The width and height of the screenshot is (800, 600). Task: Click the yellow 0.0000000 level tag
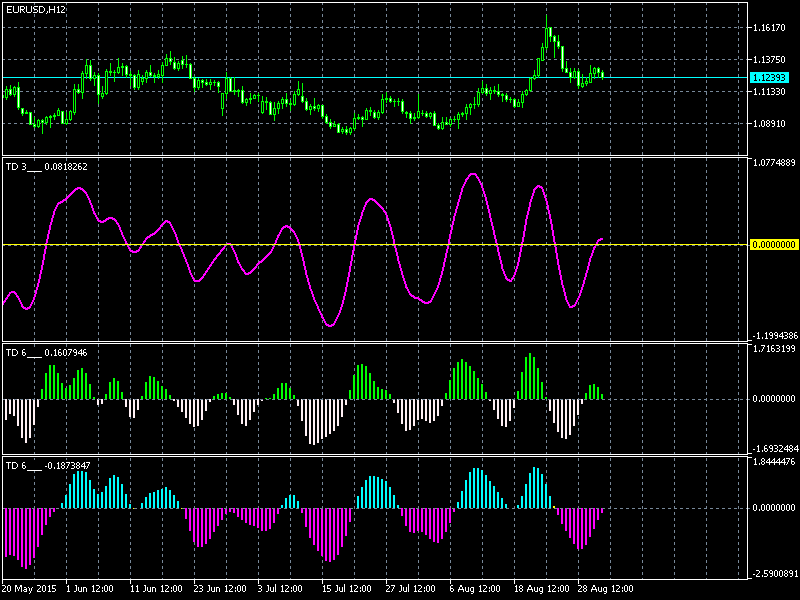pyautogui.click(x=773, y=244)
